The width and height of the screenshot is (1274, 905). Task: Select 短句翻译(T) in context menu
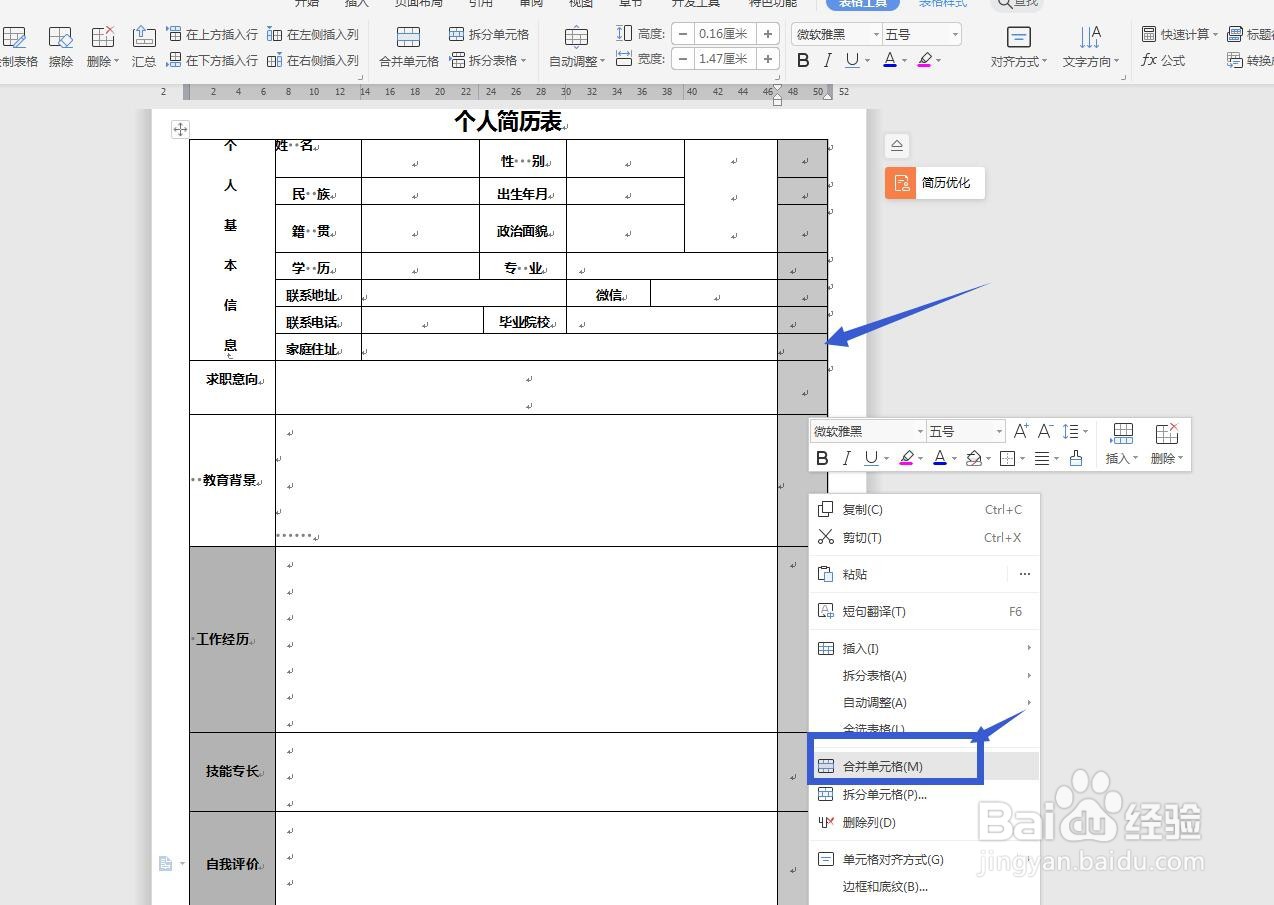click(x=924, y=611)
